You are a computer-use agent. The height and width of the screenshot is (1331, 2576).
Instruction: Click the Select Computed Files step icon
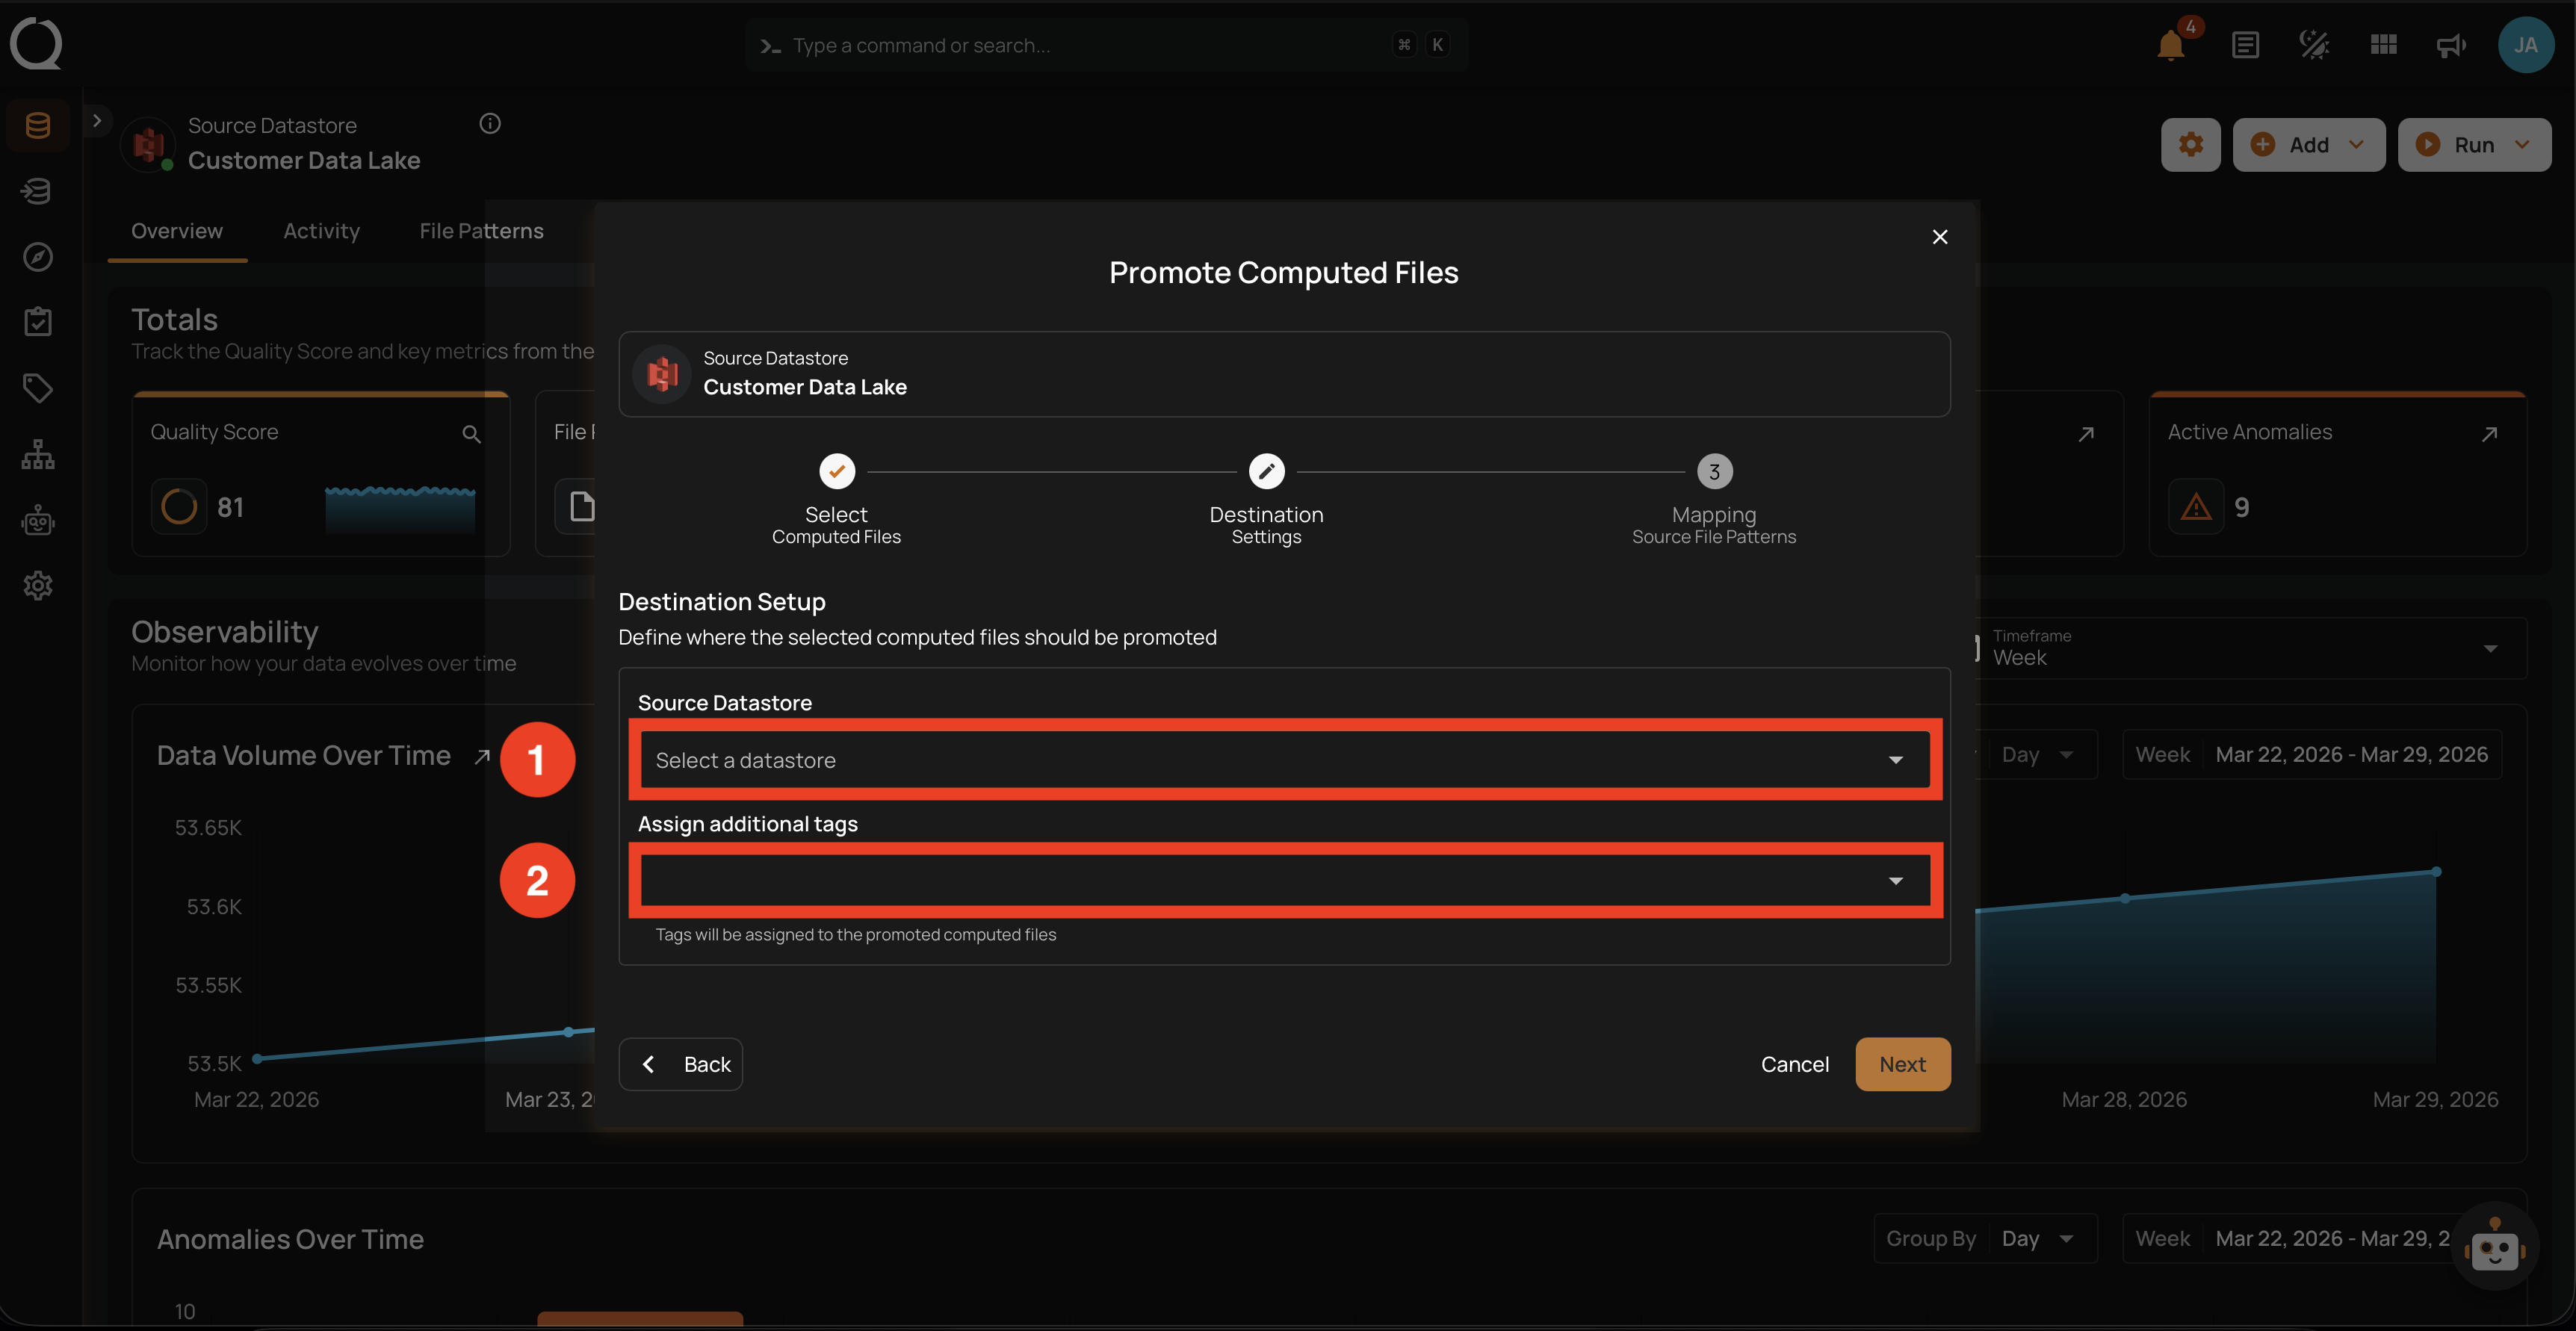pos(837,471)
